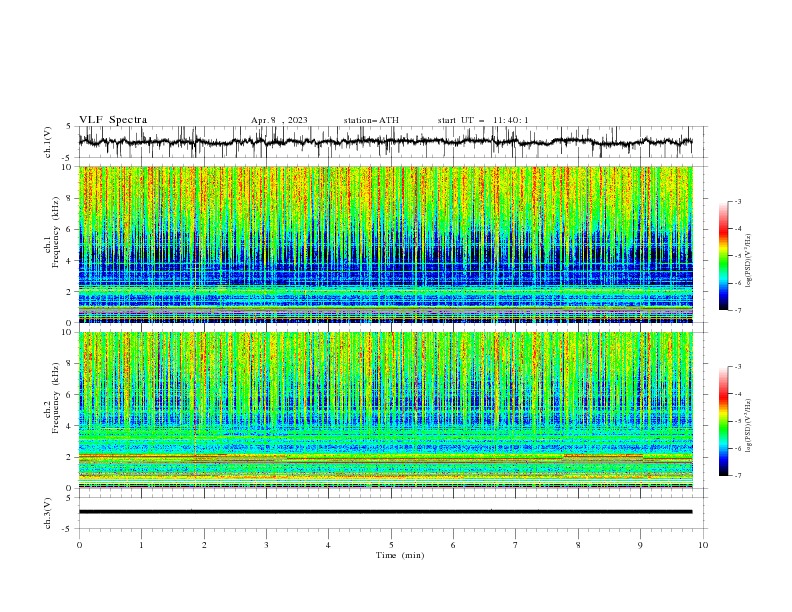
Task: Click tick "4" on the Time axis
Action: tap(328, 545)
